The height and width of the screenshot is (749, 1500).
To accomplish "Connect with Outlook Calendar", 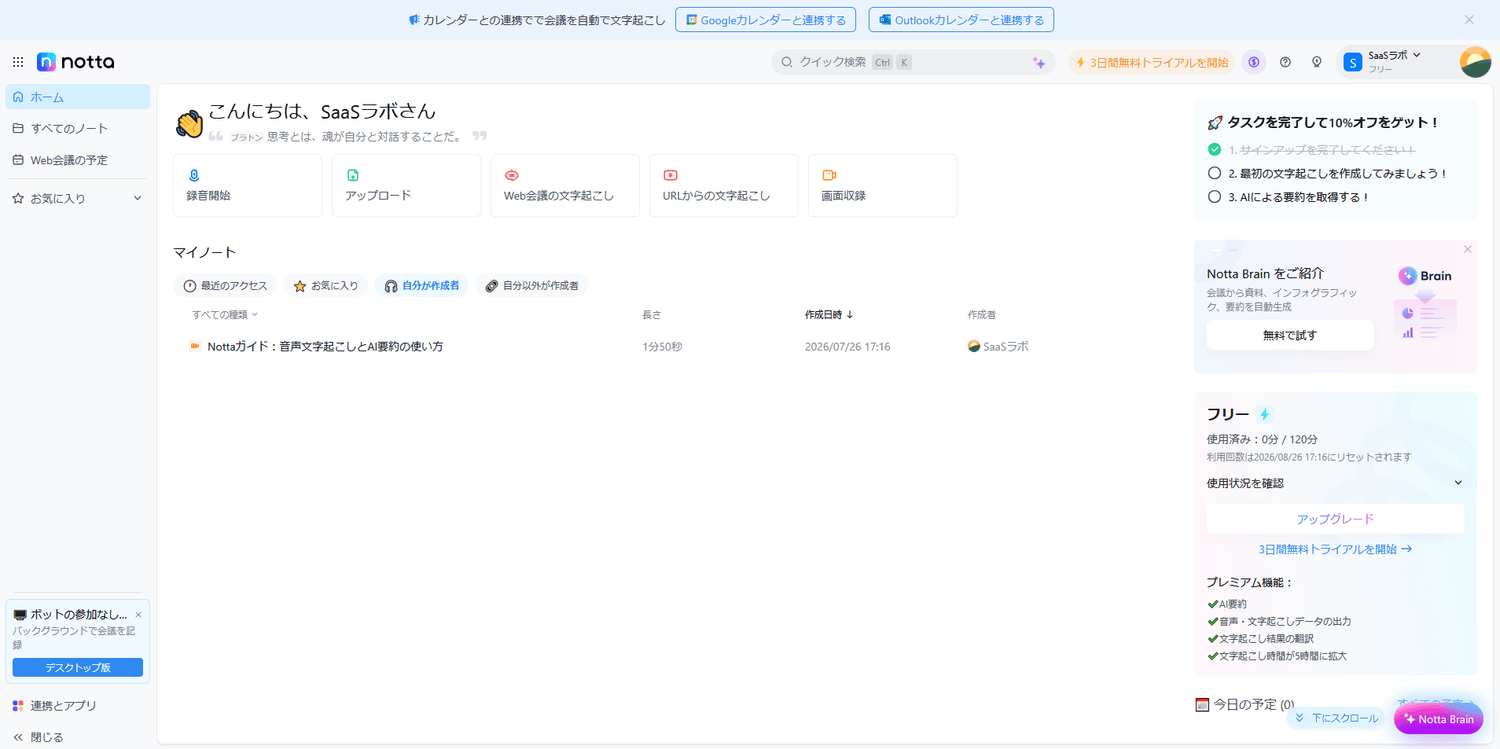I will 961,20.
